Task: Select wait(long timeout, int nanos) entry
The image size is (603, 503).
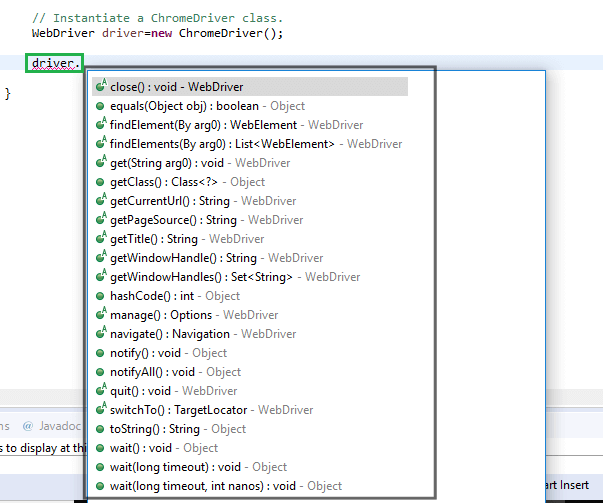Action: pyautogui.click(x=250, y=486)
